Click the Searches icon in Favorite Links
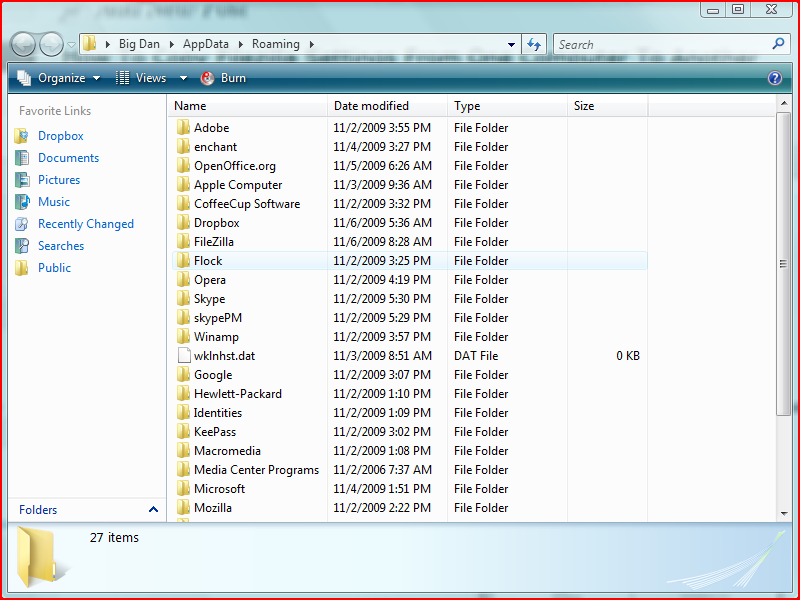The image size is (800, 600). [22, 245]
